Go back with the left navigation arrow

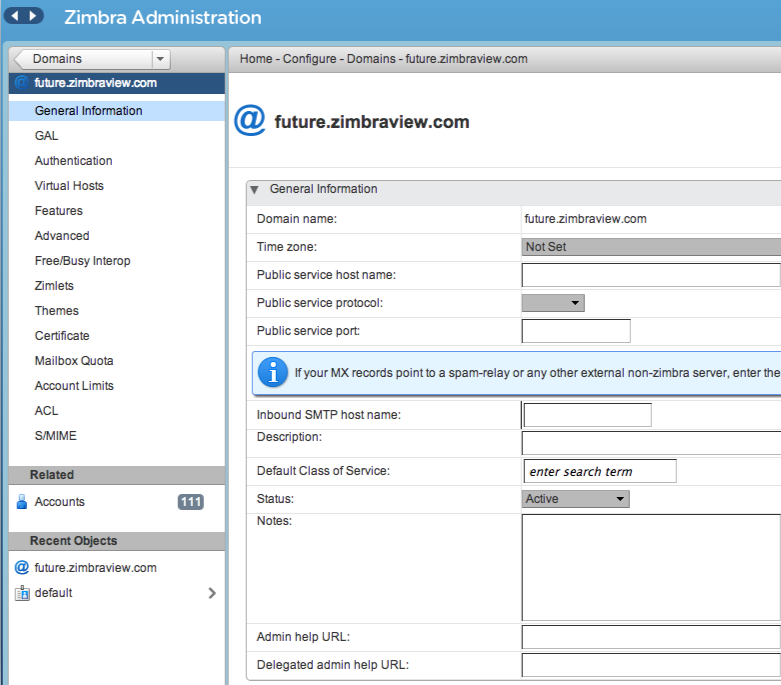tap(15, 16)
